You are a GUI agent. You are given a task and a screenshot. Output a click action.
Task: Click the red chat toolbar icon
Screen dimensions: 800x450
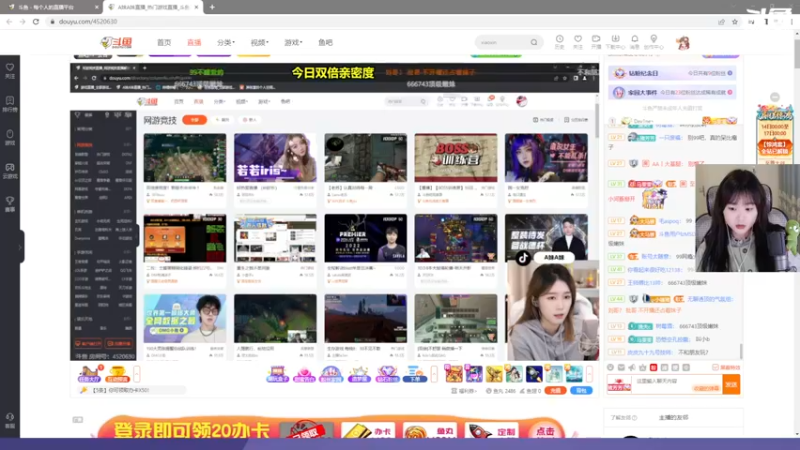(x=654, y=367)
